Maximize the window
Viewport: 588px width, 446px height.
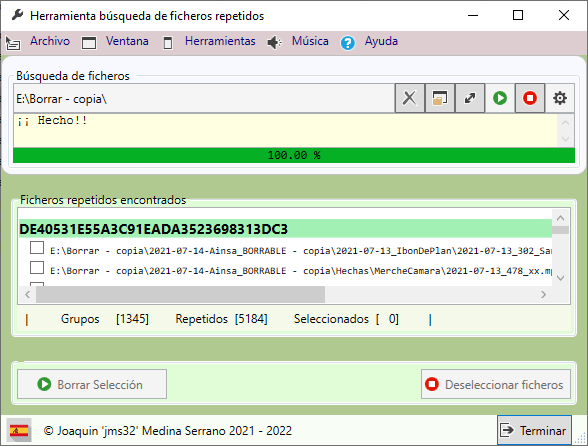pyautogui.click(x=518, y=15)
